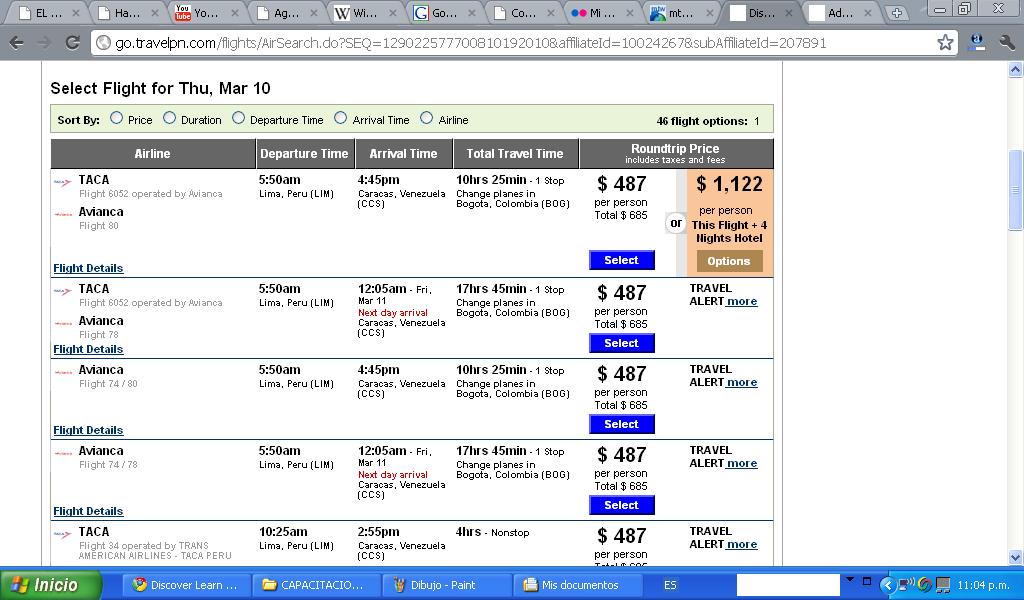This screenshot has width=1024, height=600.
Task: Open Options for flight plus hotel package
Action: pyautogui.click(x=729, y=261)
